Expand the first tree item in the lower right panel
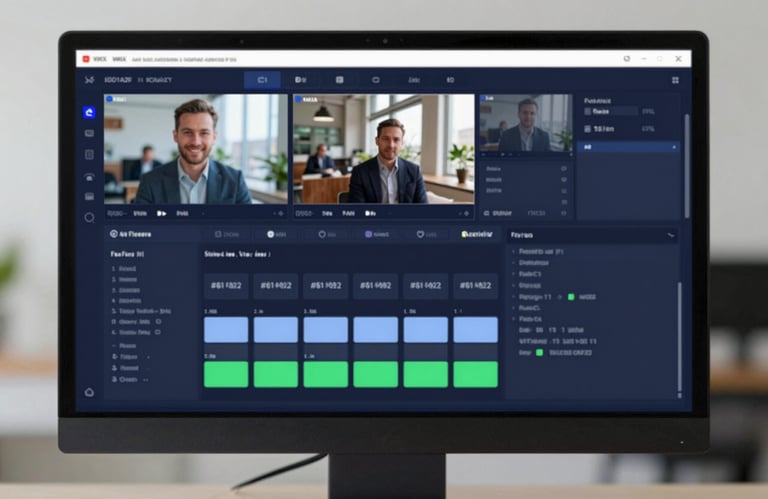This screenshot has height=499, width=768. [x=513, y=251]
